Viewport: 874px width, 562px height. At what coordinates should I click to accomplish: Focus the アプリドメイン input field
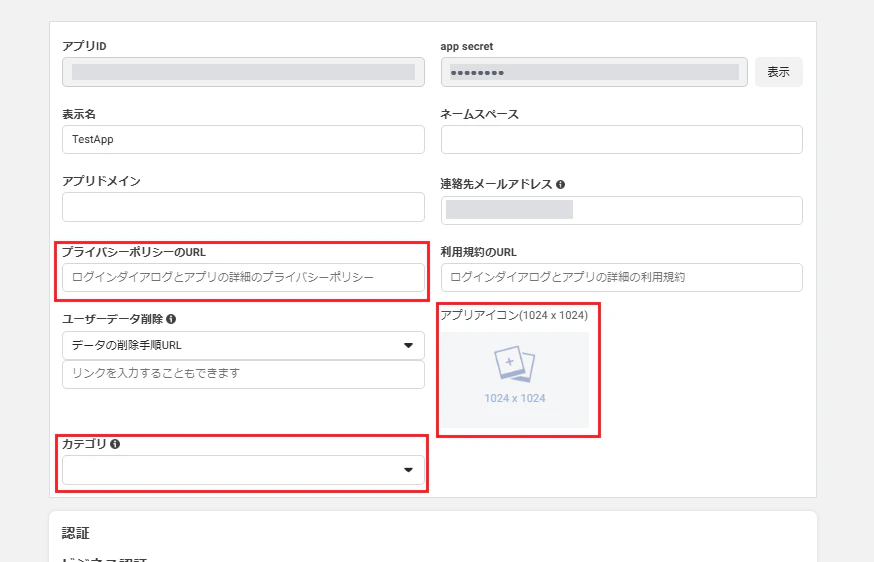(243, 207)
